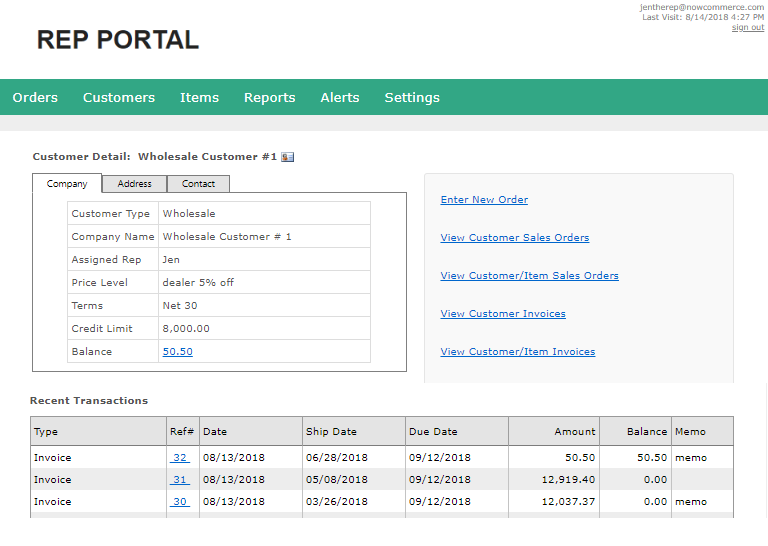Open the Orders menu

35,98
